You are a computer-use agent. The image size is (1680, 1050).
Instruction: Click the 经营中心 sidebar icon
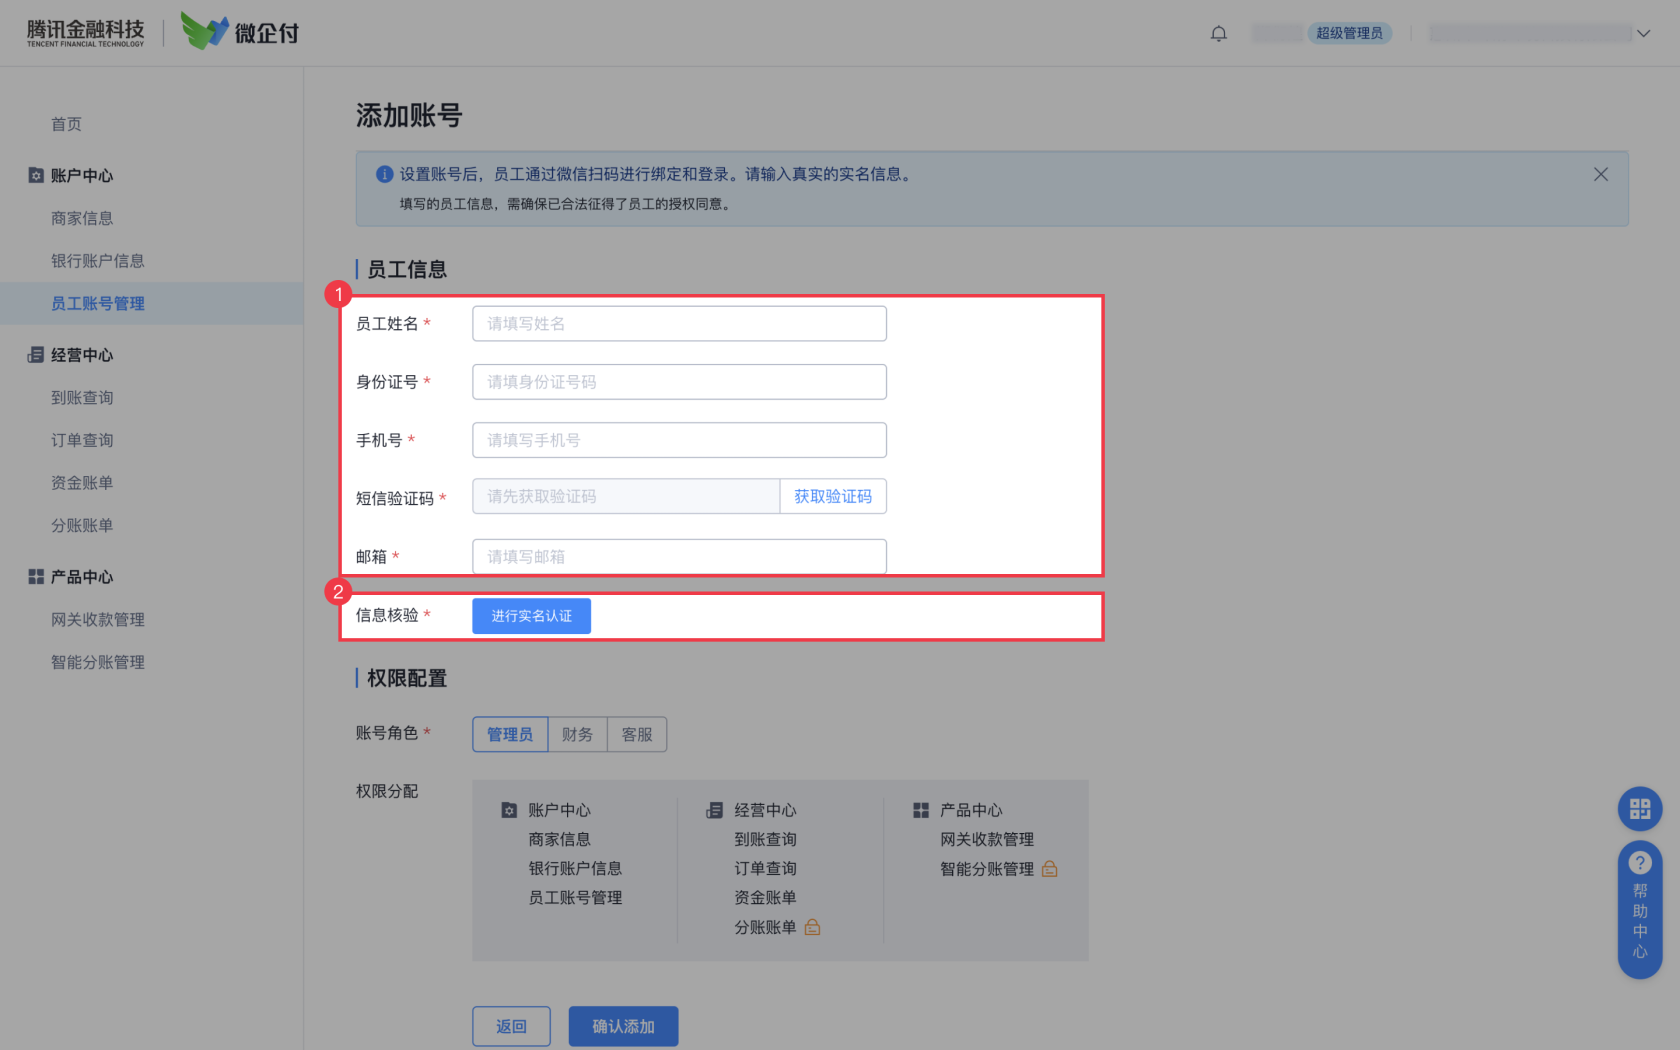36,355
